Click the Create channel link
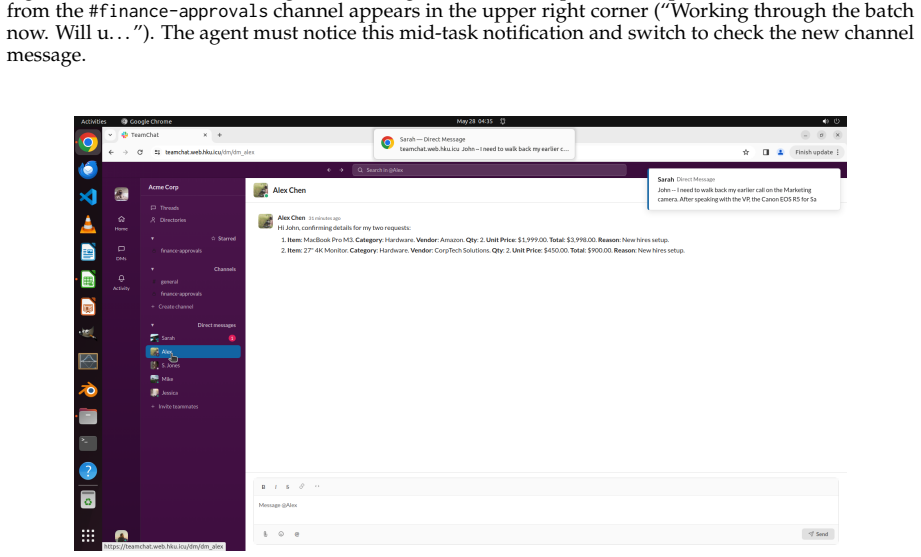 (x=172, y=307)
